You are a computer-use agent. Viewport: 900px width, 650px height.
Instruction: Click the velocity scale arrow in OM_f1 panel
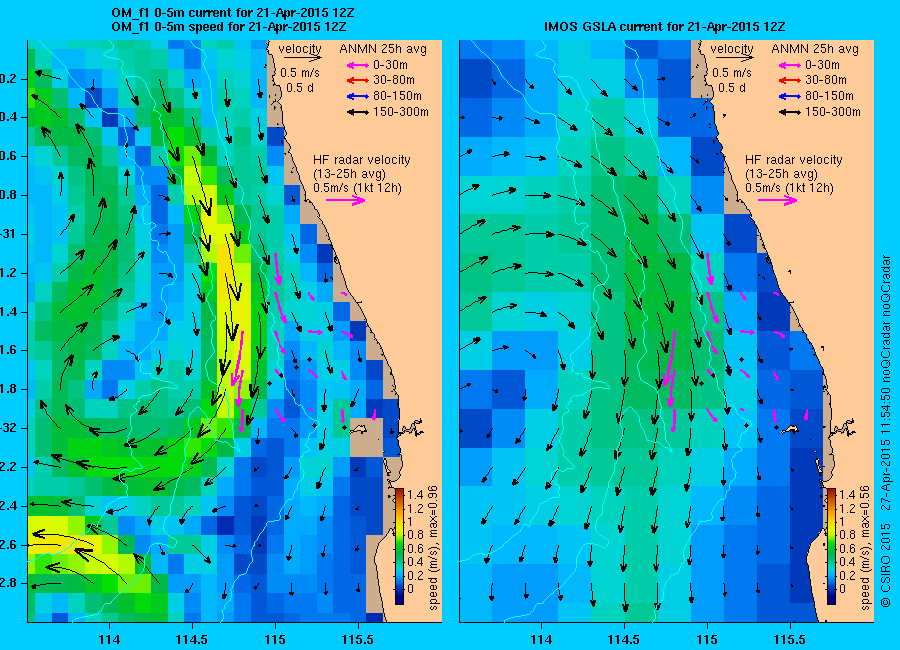301,58
